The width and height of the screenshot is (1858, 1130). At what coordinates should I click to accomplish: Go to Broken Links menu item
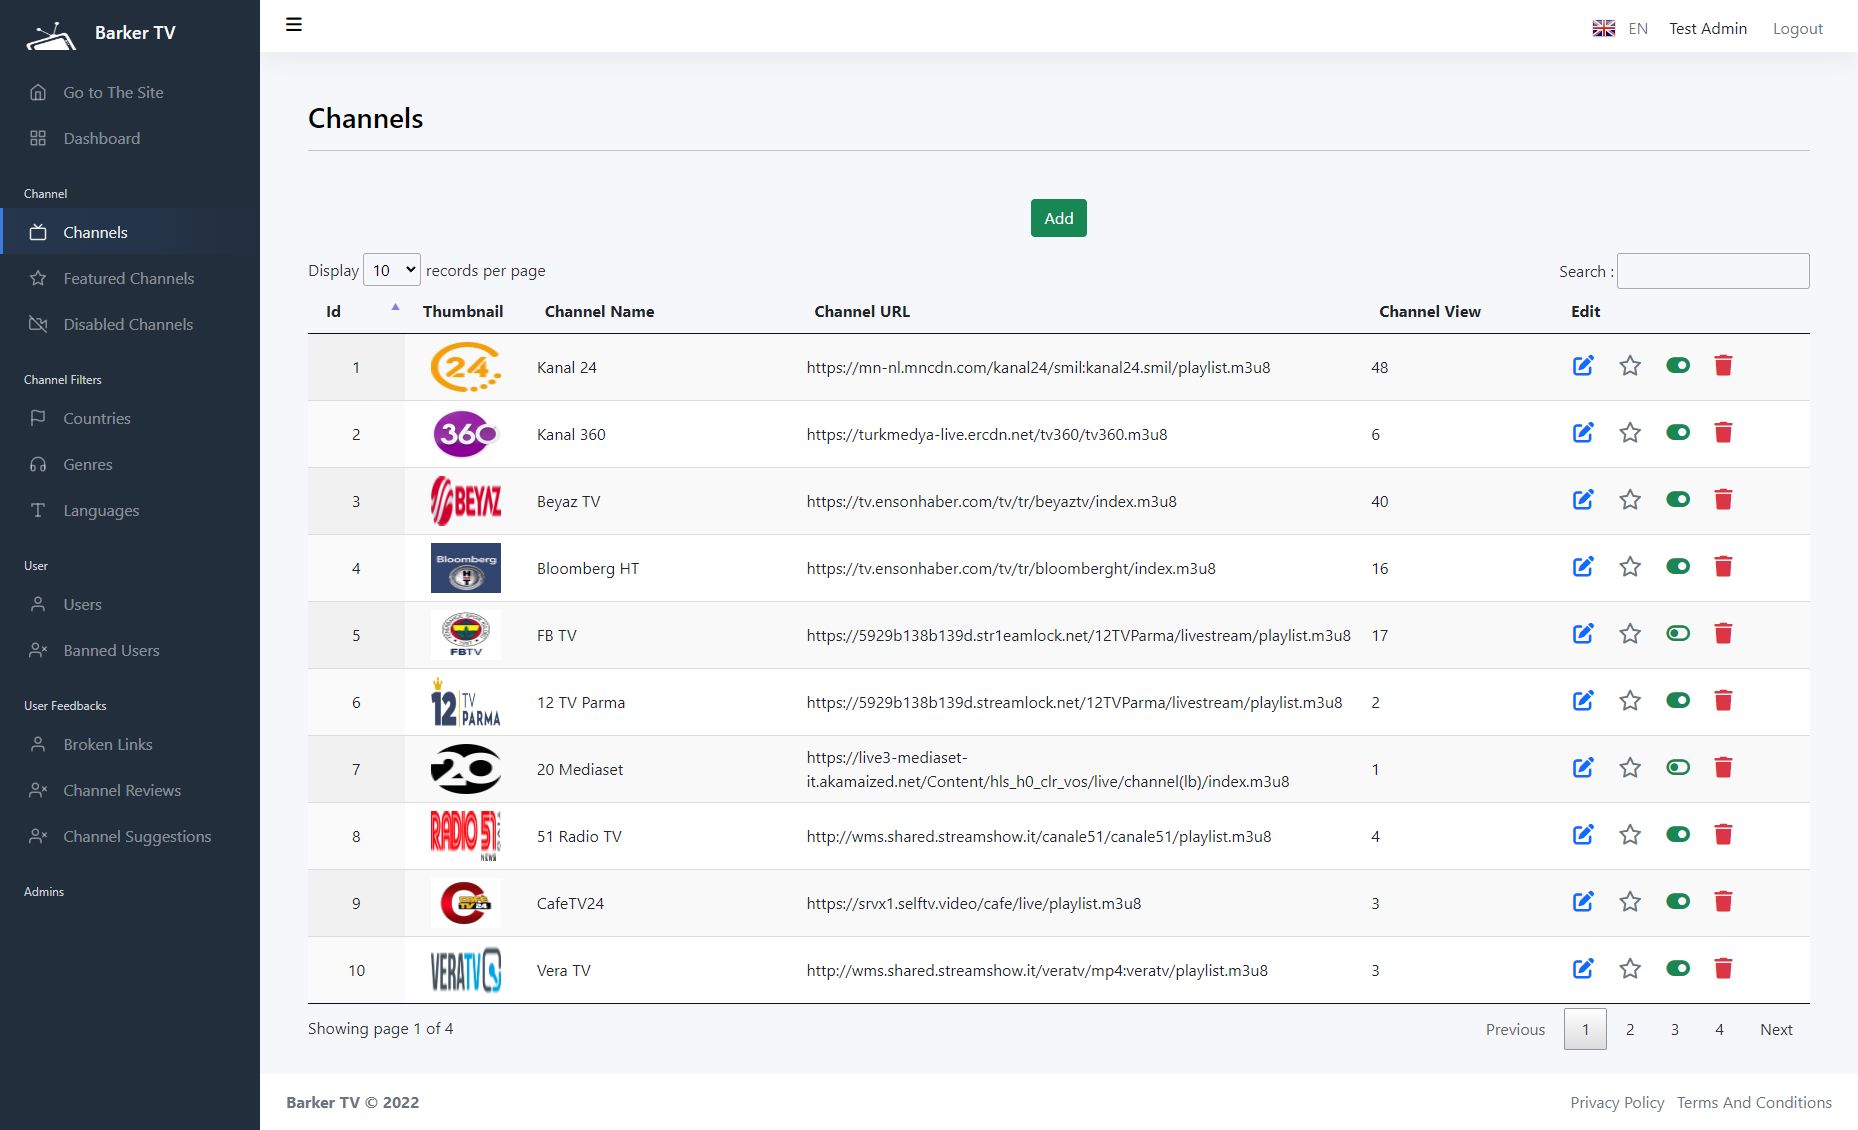tap(108, 745)
